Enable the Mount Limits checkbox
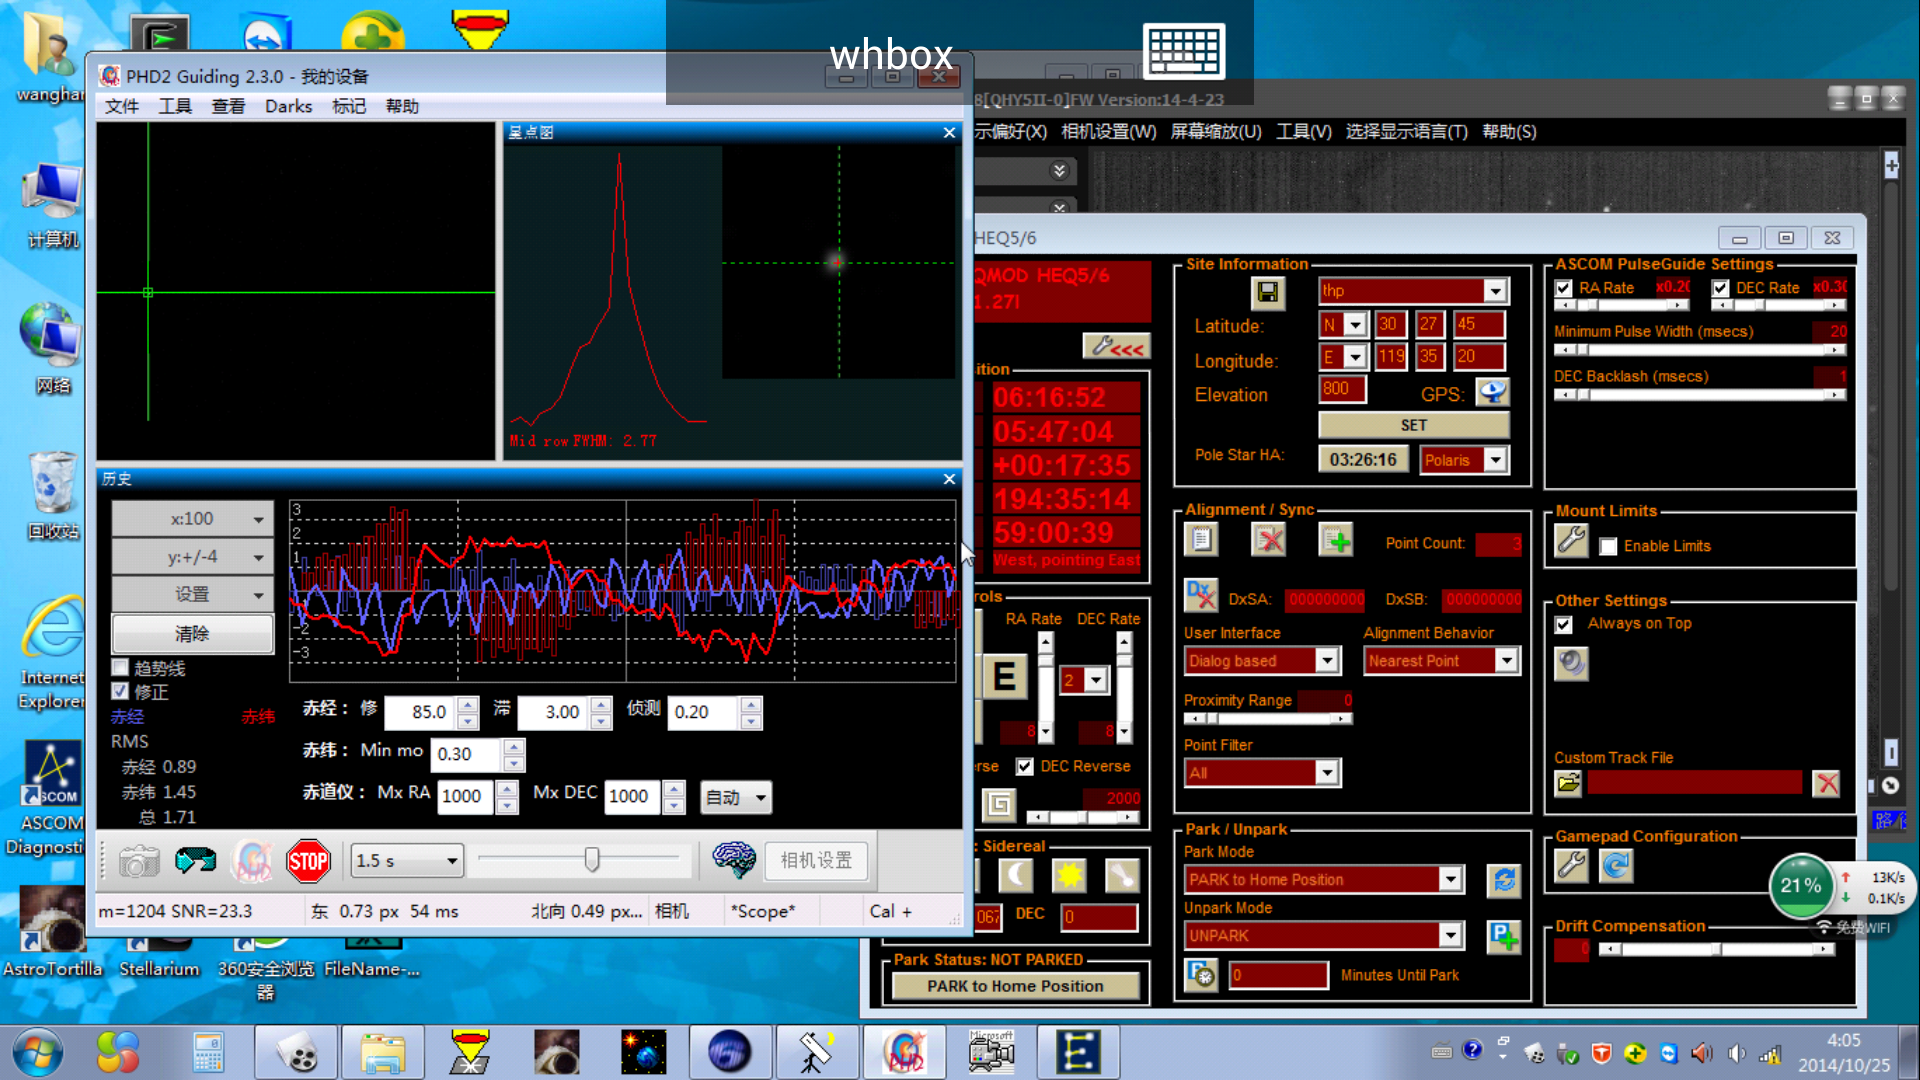1920x1080 pixels. pyautogui.click(x=1608, y=546)
